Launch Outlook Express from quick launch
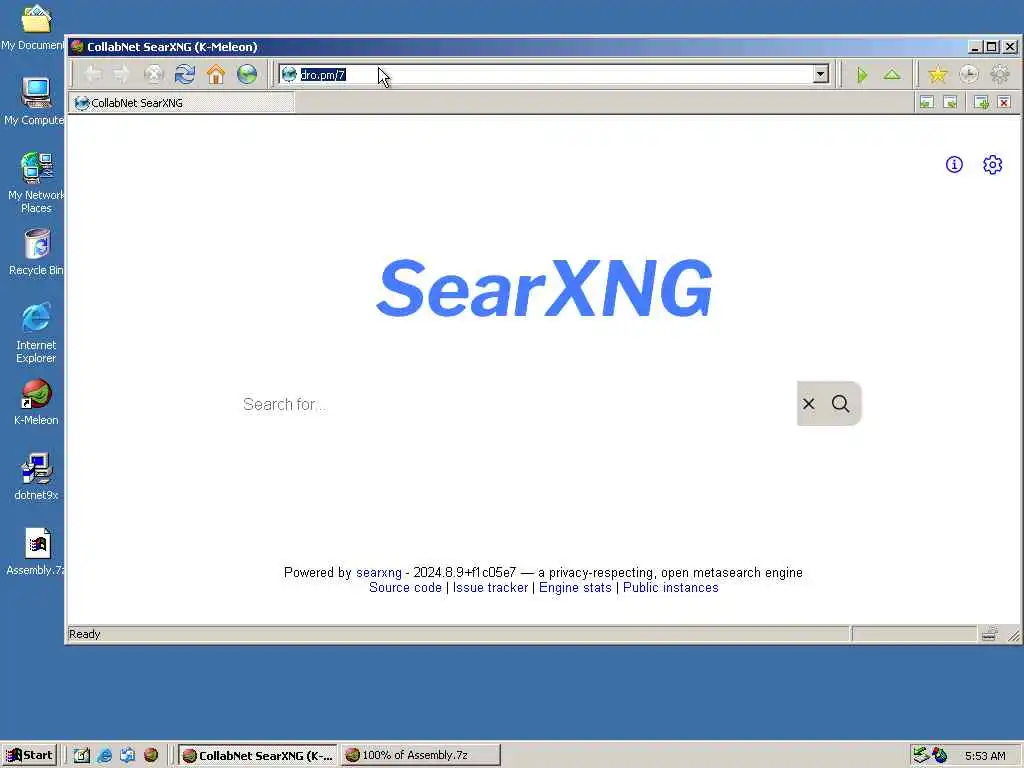This screenshot has width=1024, height=768. (x=127, y=755)
